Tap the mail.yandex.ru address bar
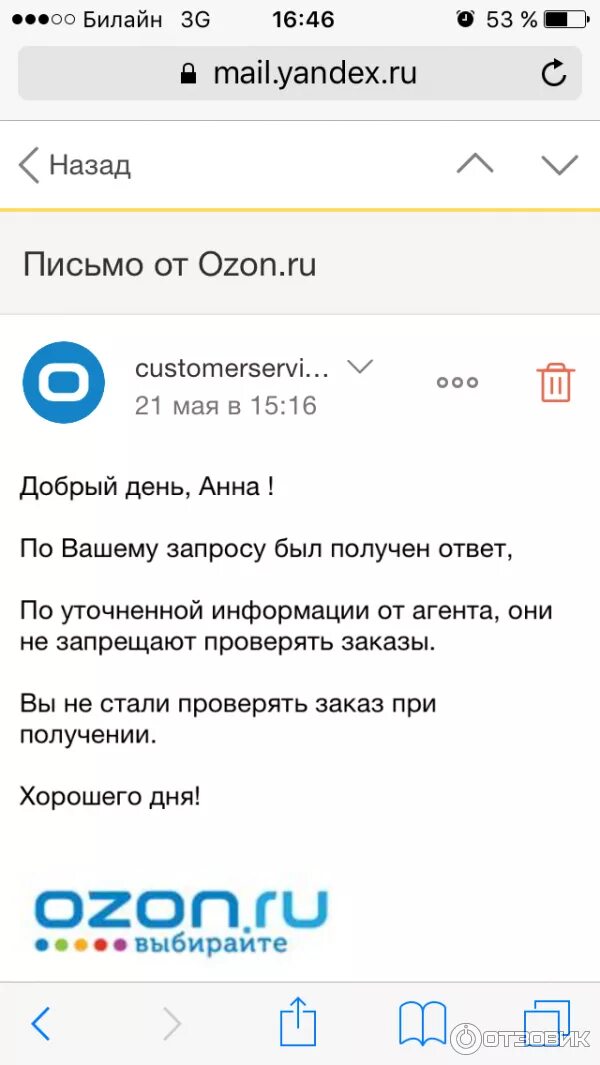Image resolution: width=600 pixels, height=1065 pixels. (x=300, y=73)
